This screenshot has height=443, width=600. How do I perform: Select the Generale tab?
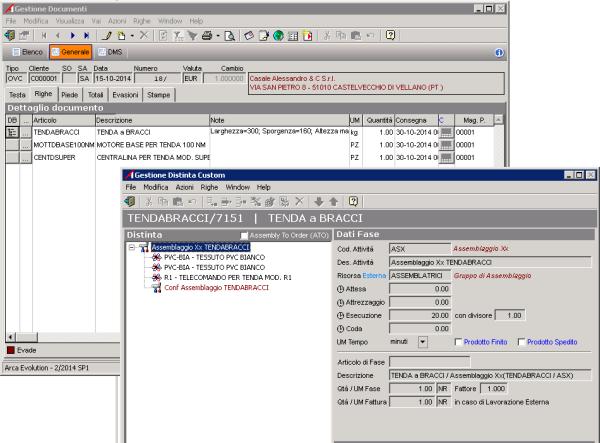click(x=70, y=52)
